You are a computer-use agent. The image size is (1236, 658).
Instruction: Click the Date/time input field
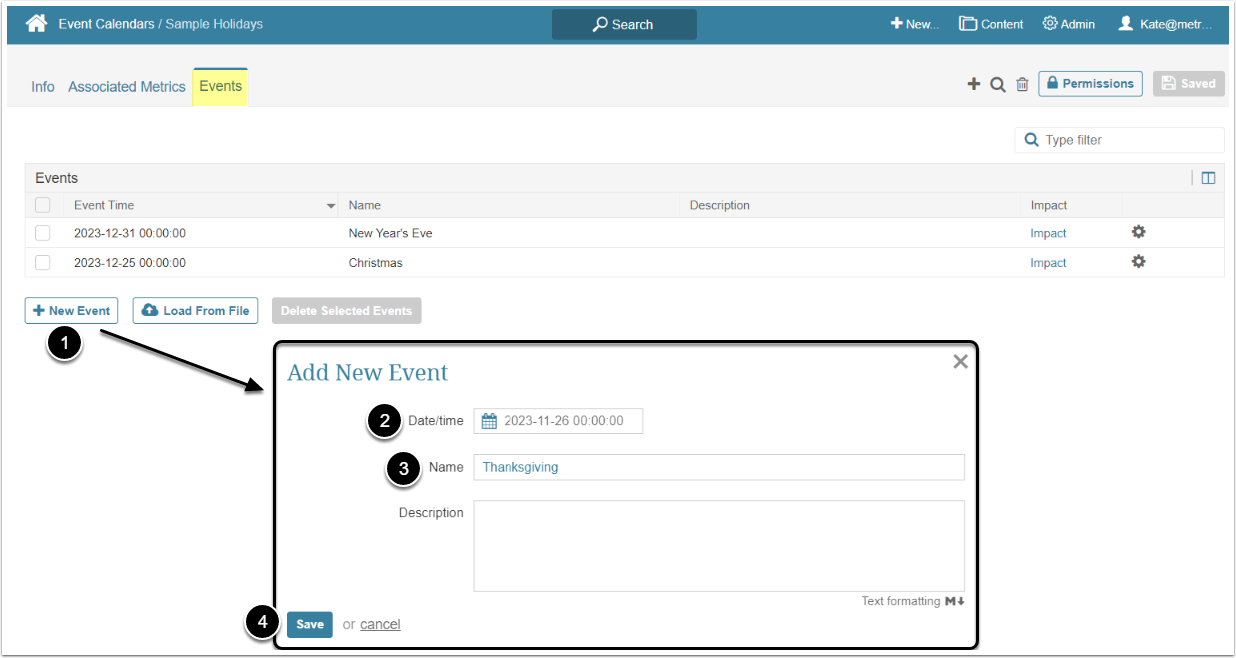pos(558,421)
